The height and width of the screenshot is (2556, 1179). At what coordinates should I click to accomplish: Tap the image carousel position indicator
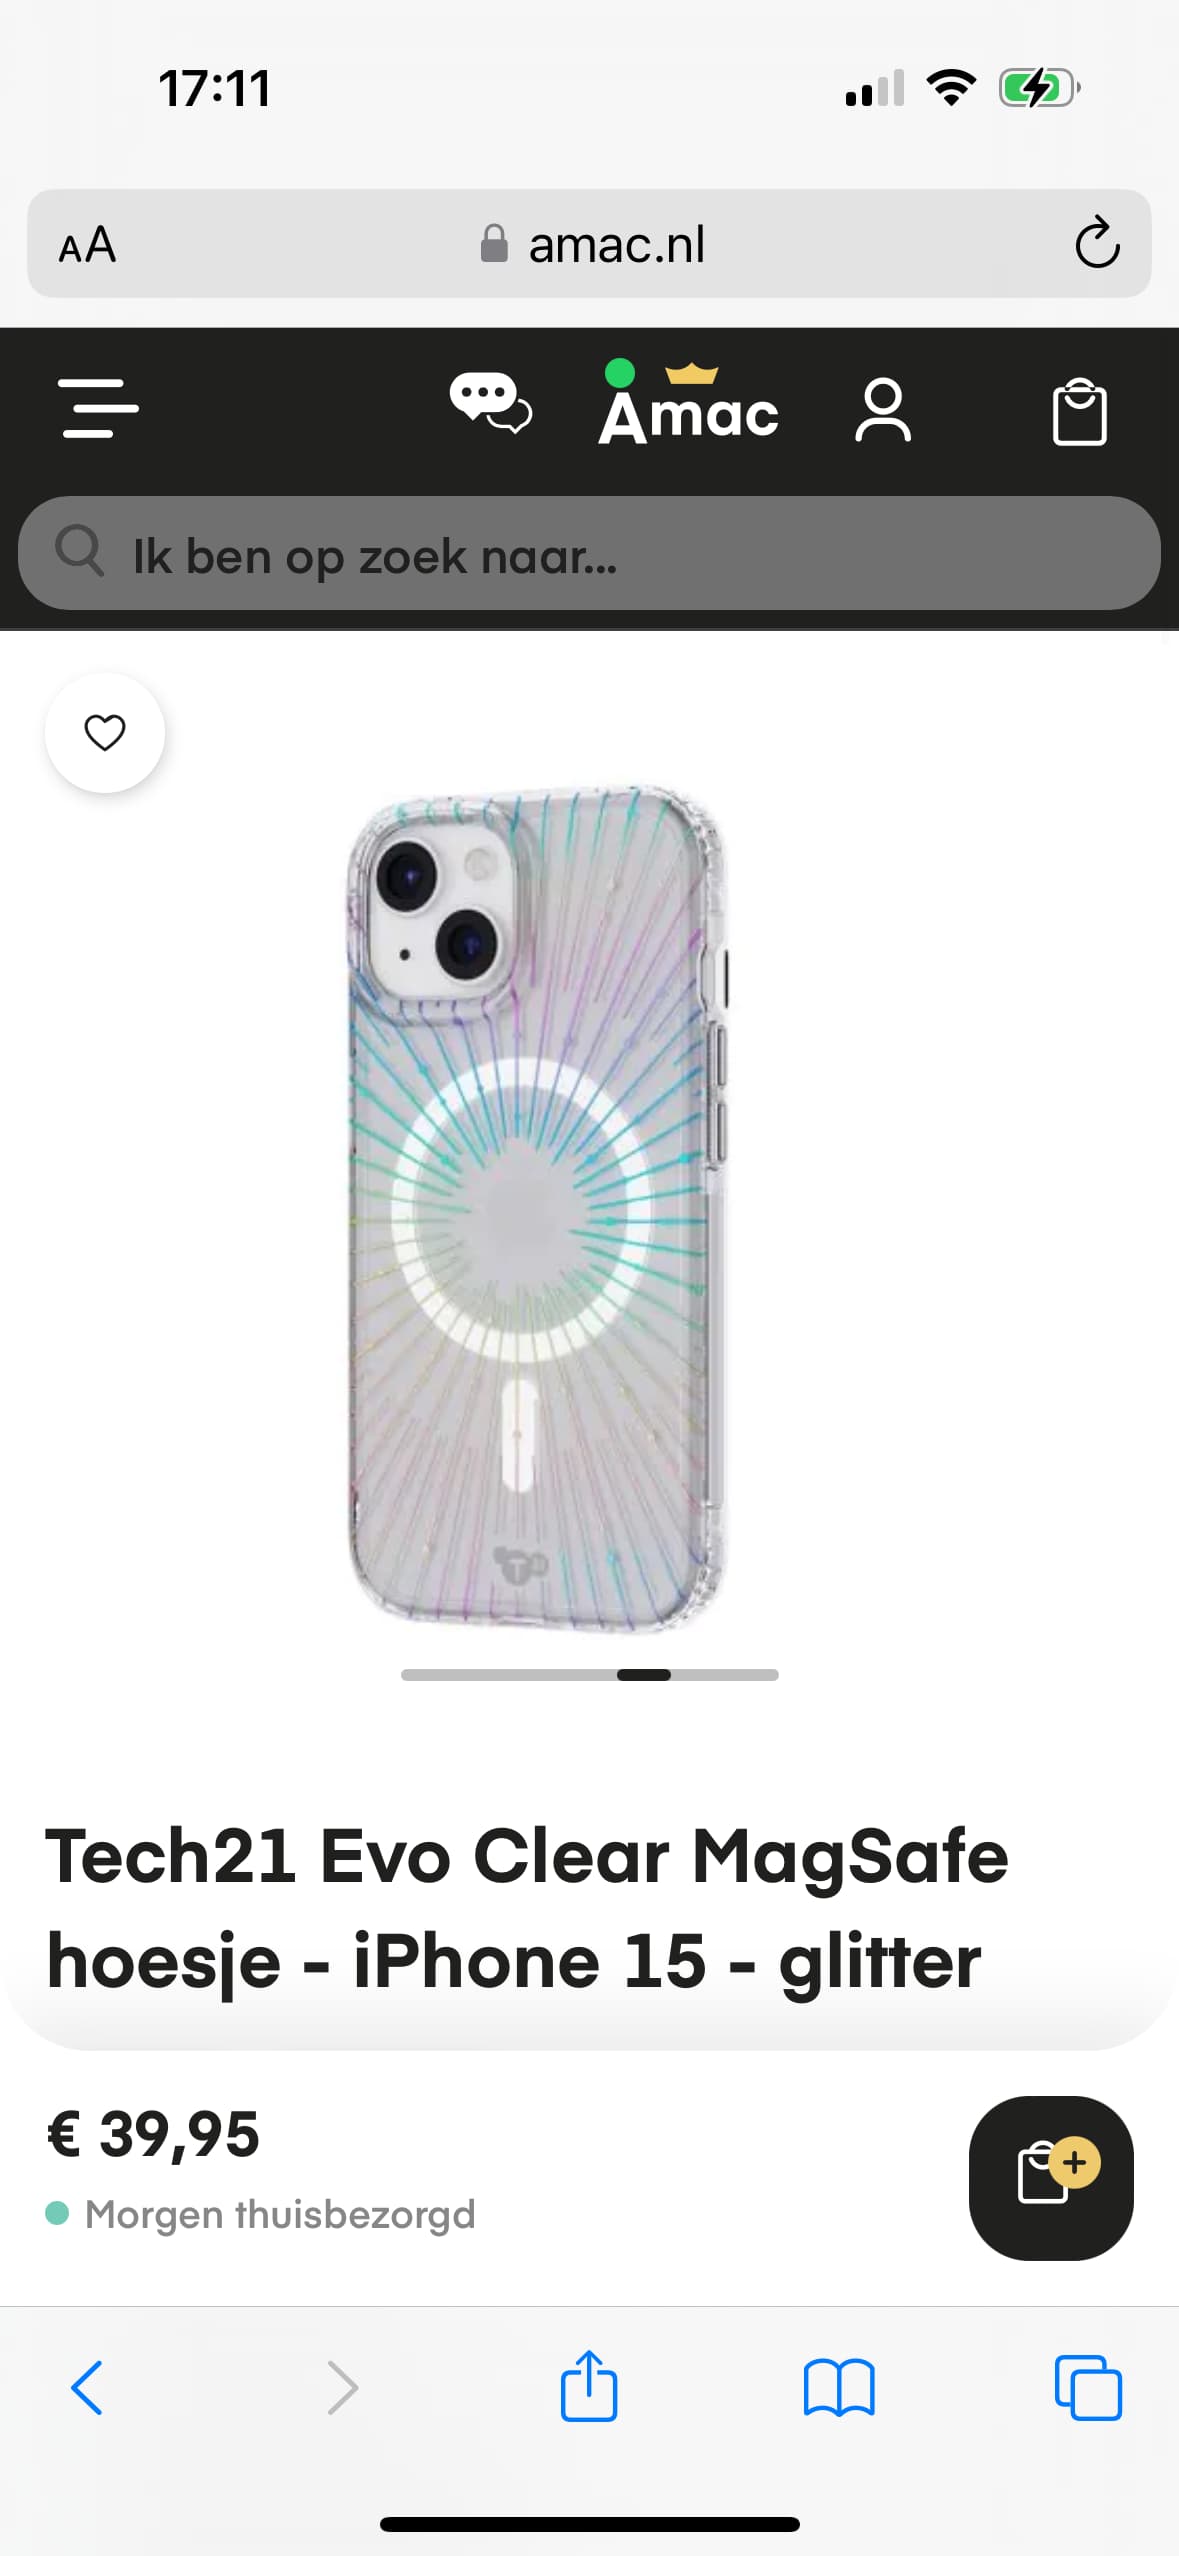[x=590, y=1675]
